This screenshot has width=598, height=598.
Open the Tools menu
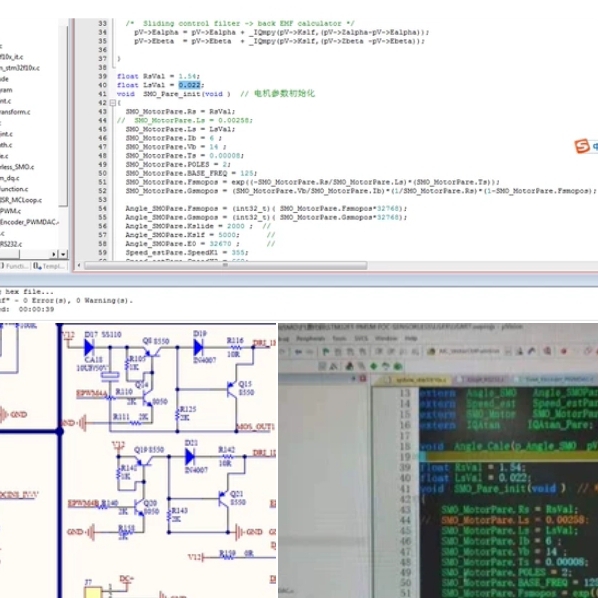coord(339,339)
